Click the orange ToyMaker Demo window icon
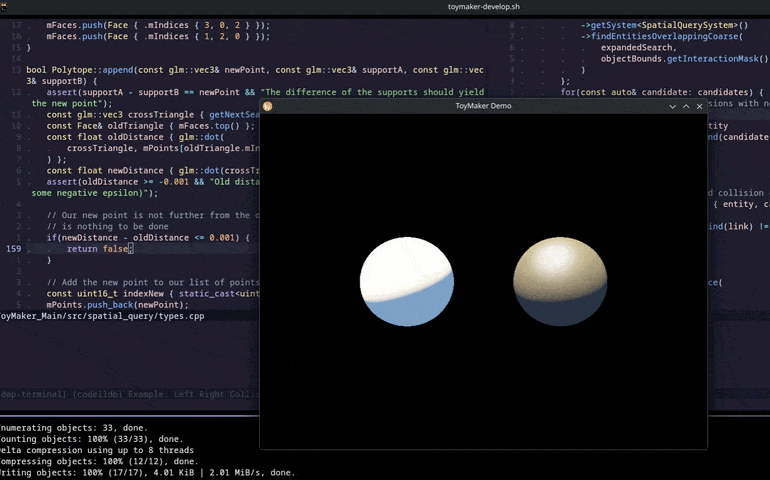The height and width of the screenshot is (480, 770). (268, 106)
